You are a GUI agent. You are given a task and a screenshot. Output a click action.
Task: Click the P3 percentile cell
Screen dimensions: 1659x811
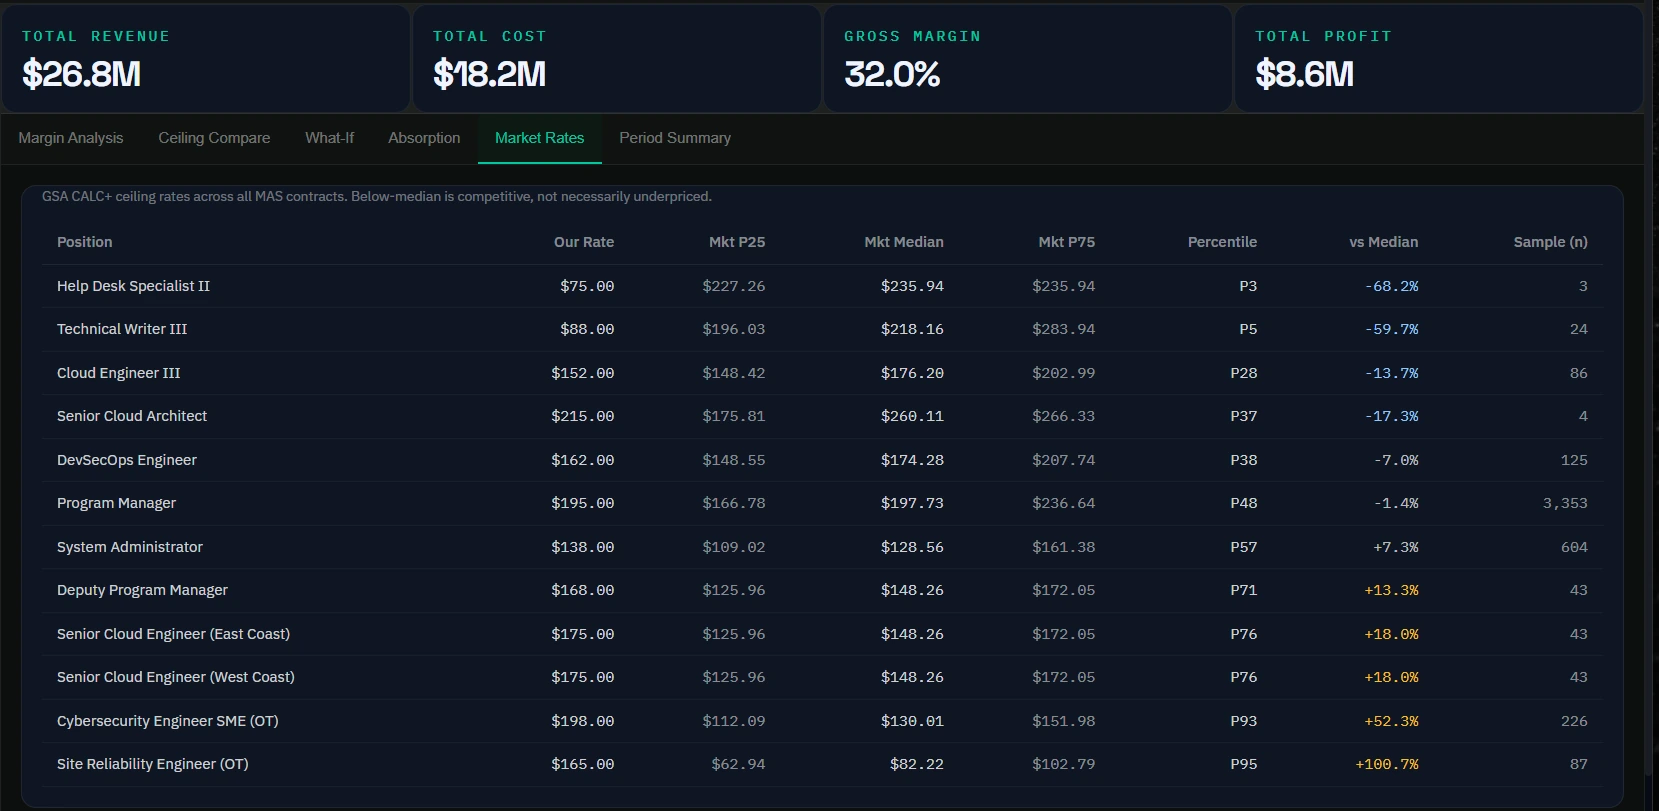[x=1248, y=286]
